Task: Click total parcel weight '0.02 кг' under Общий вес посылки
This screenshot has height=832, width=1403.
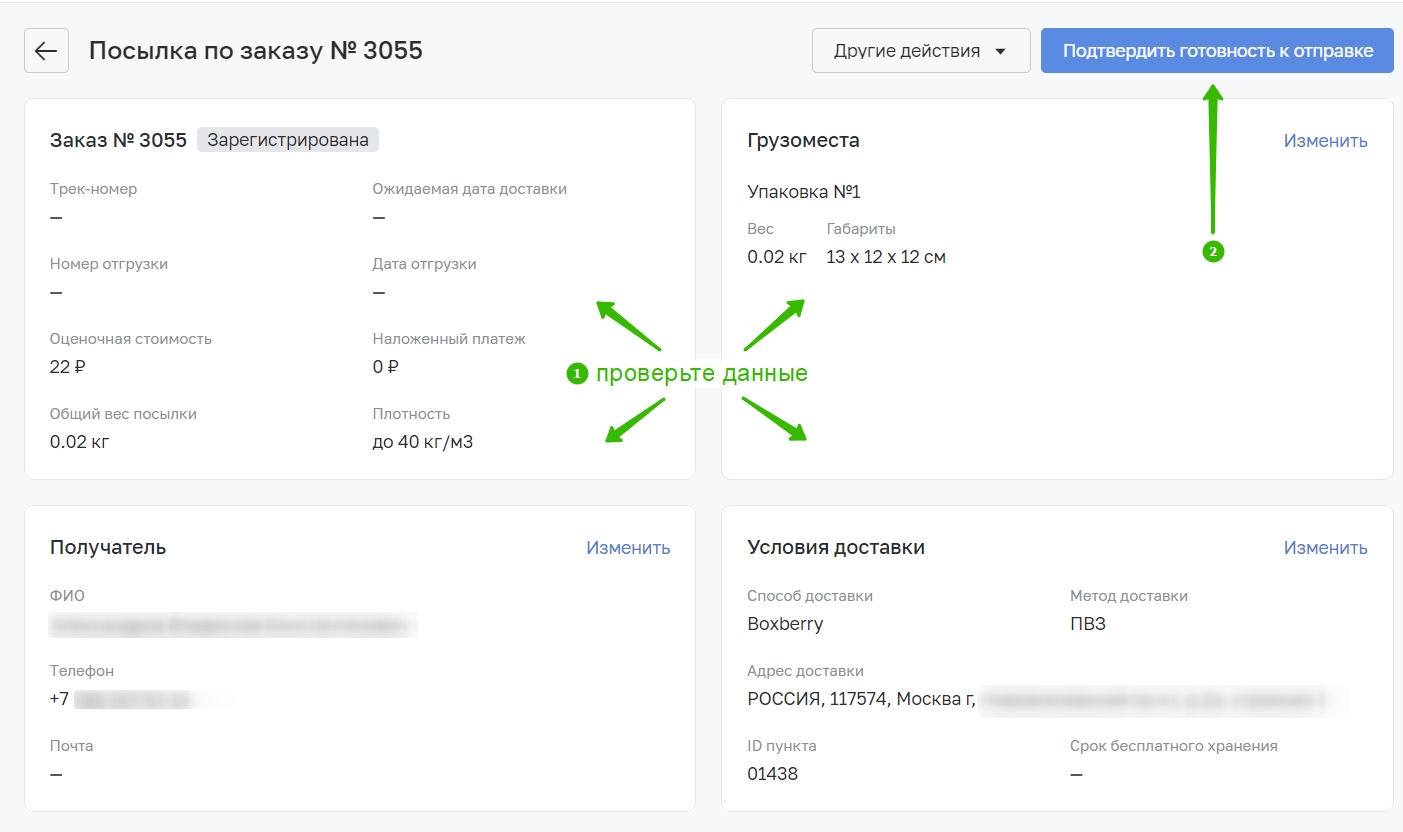Action: click(x=80, y=442)
